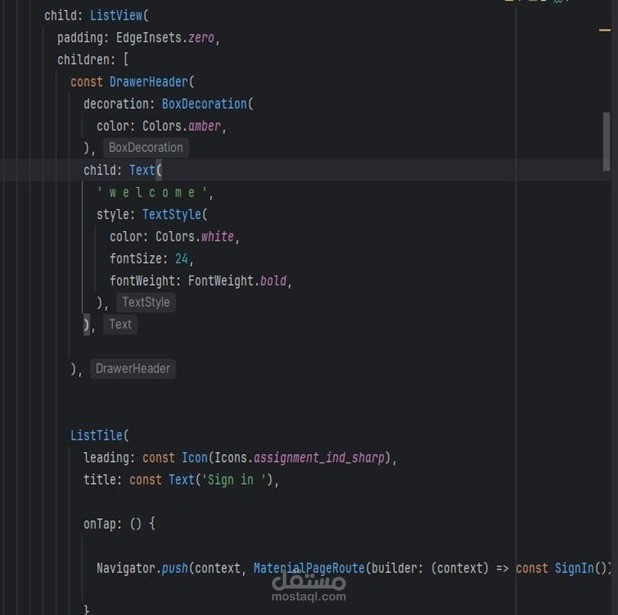Click the 'leading:' property name
Viewport: 618px width, 615px height.
(109, 458)
